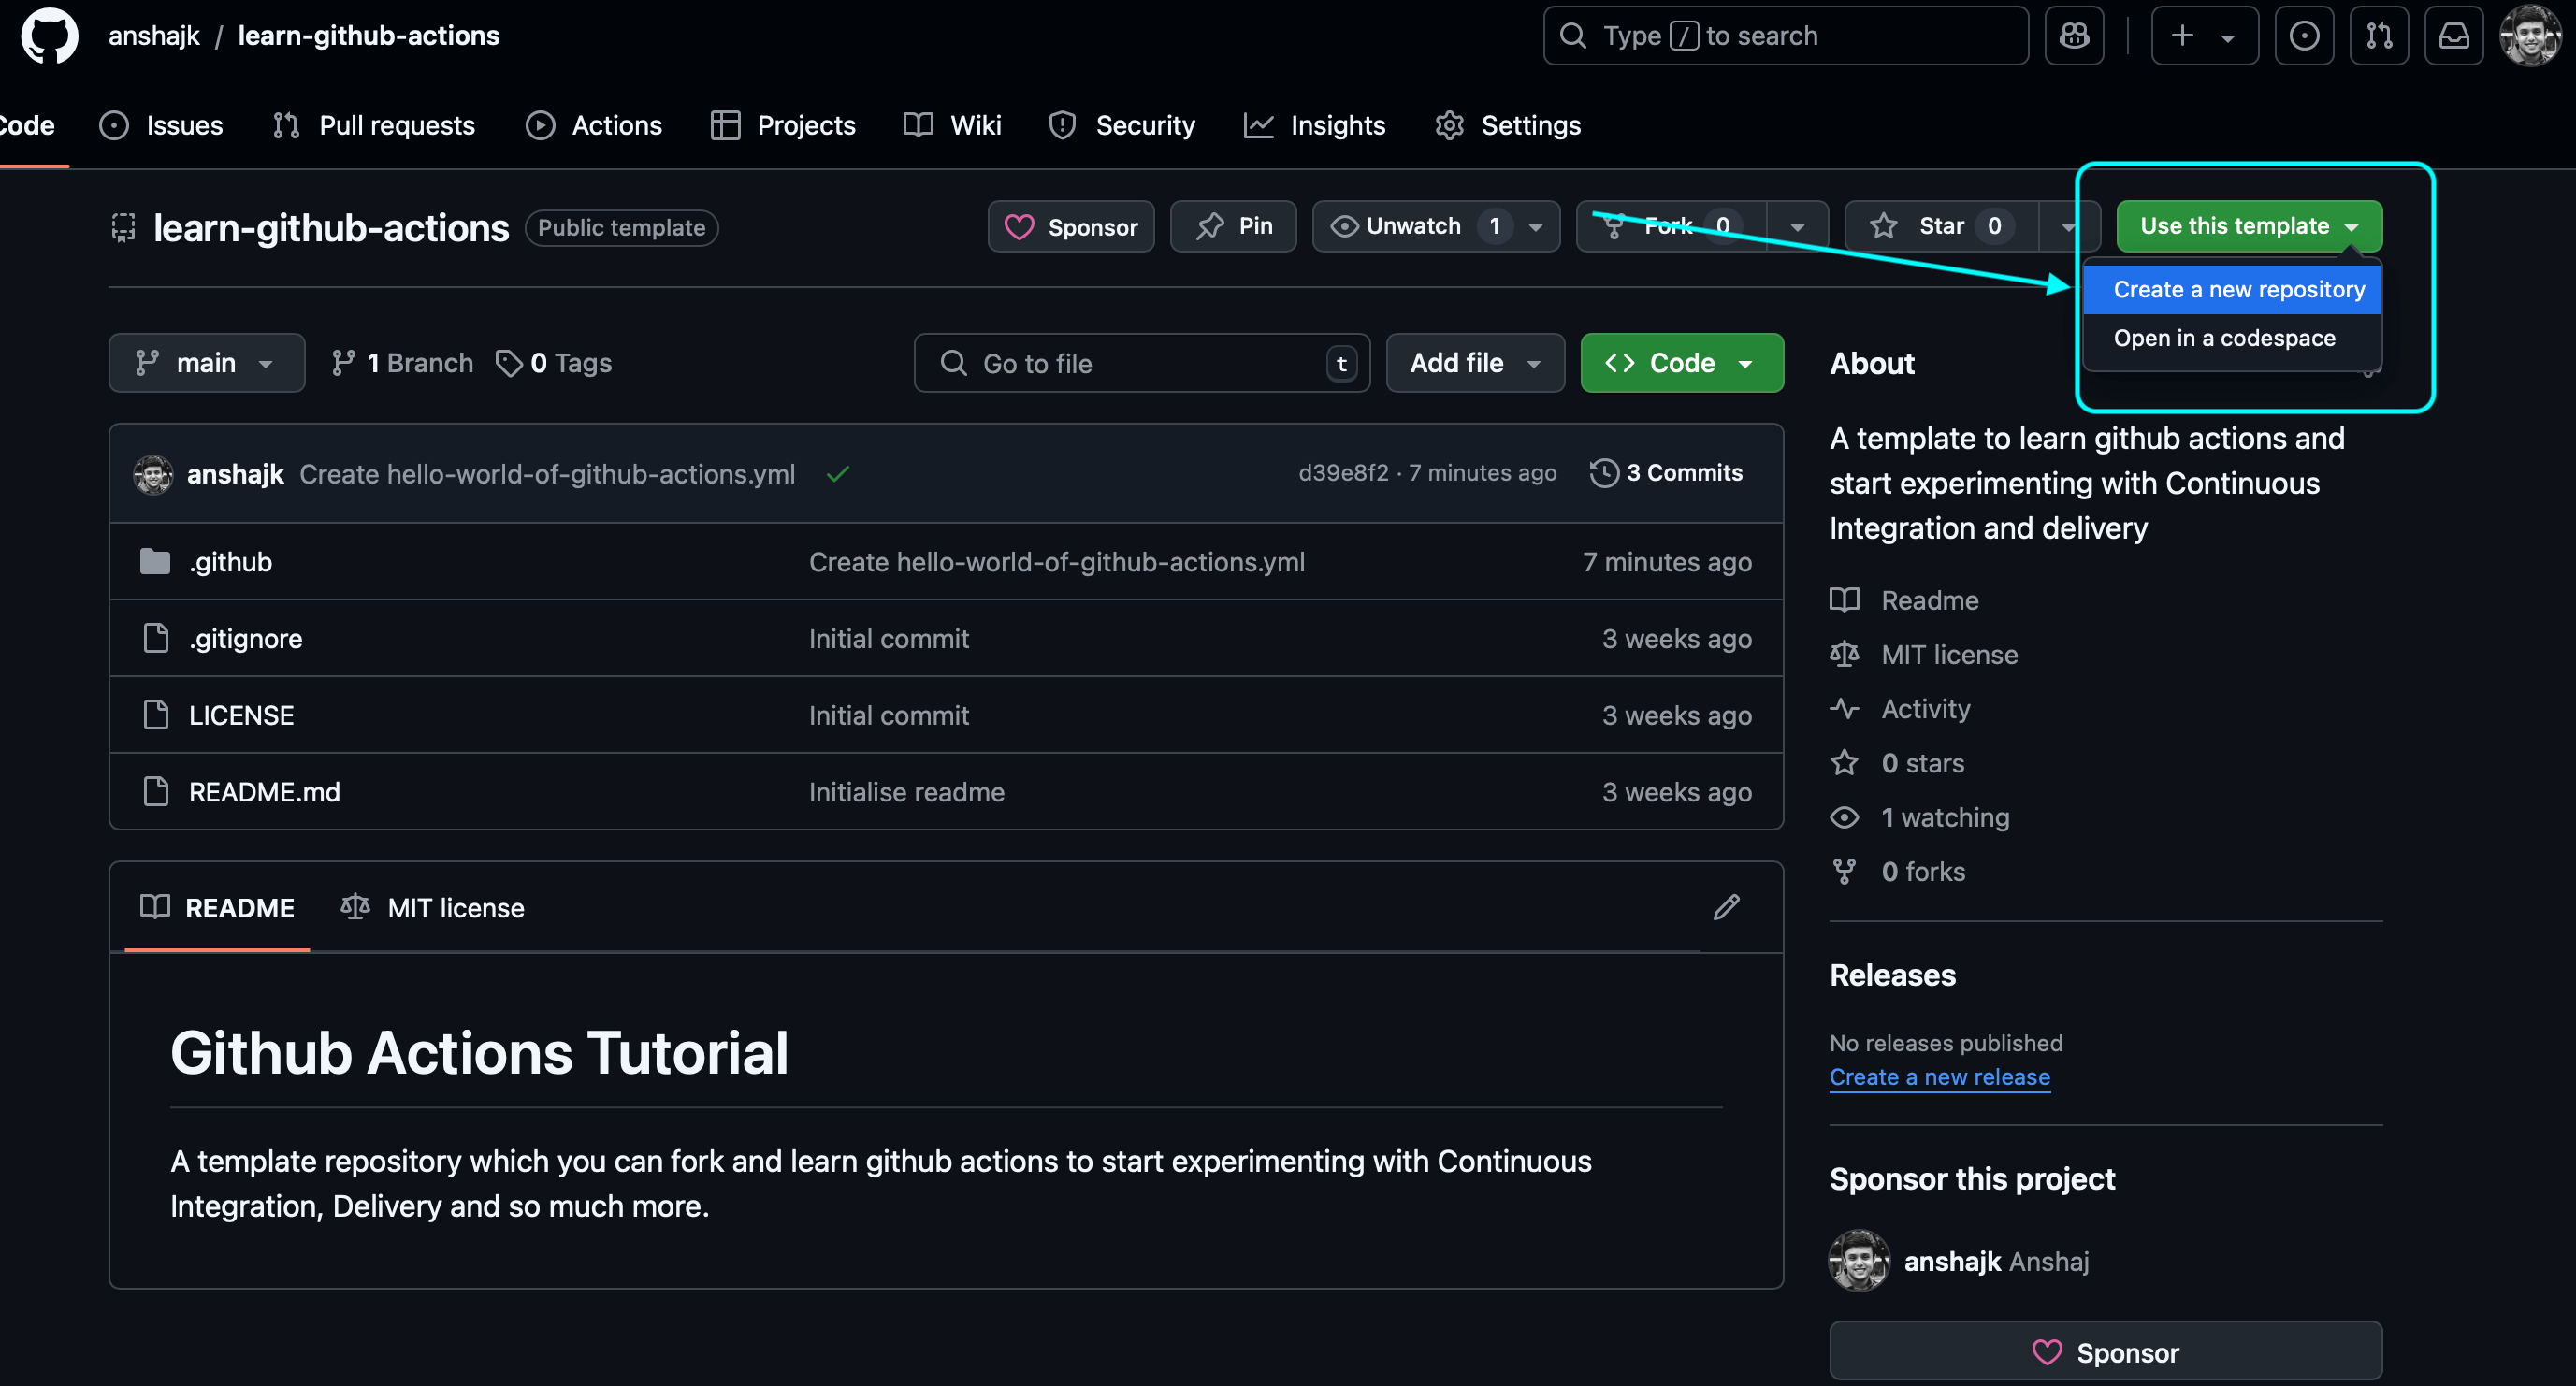Open 3 Commits history link
This screenshot has width=2576, height=1386.
pos(1666,473)
